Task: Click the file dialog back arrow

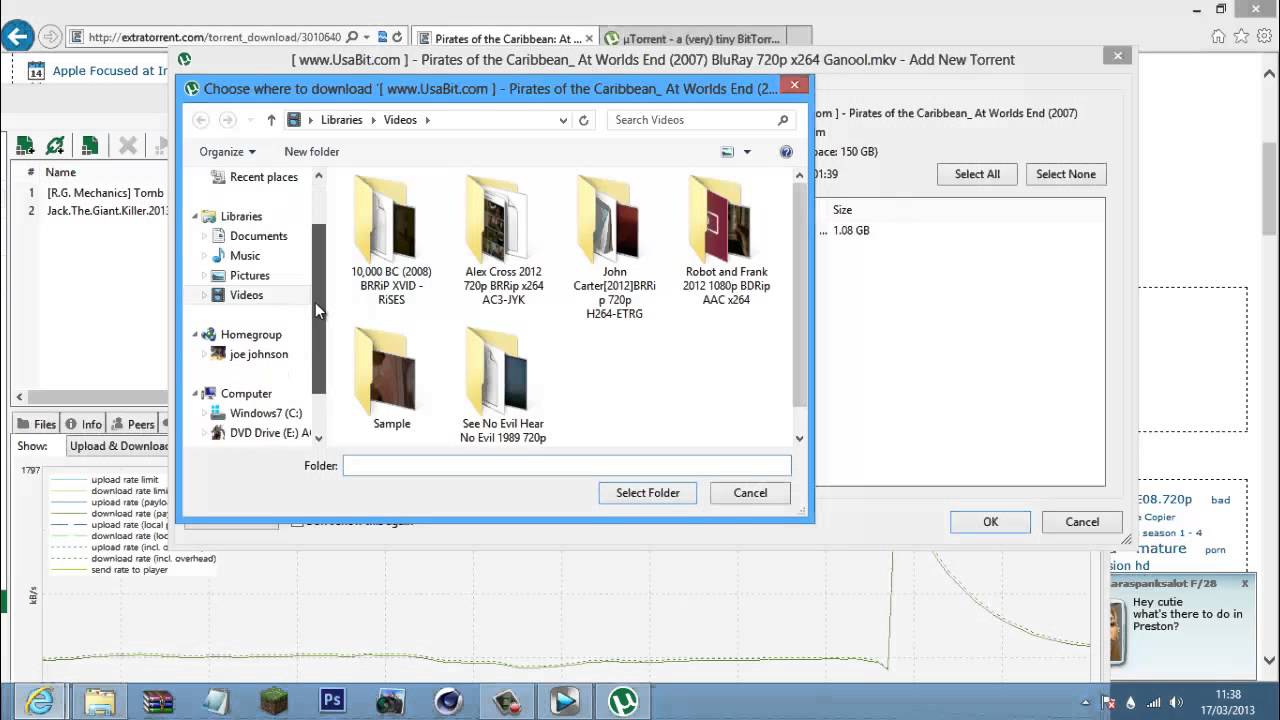Action: 200,120
